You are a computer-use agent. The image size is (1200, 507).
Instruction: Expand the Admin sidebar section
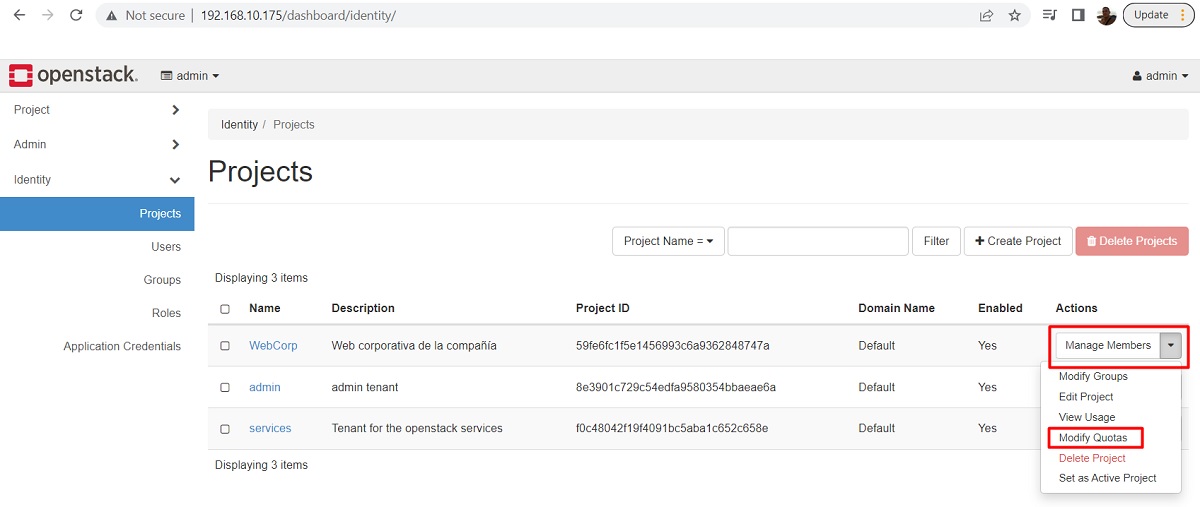click(x=97, y=144)
